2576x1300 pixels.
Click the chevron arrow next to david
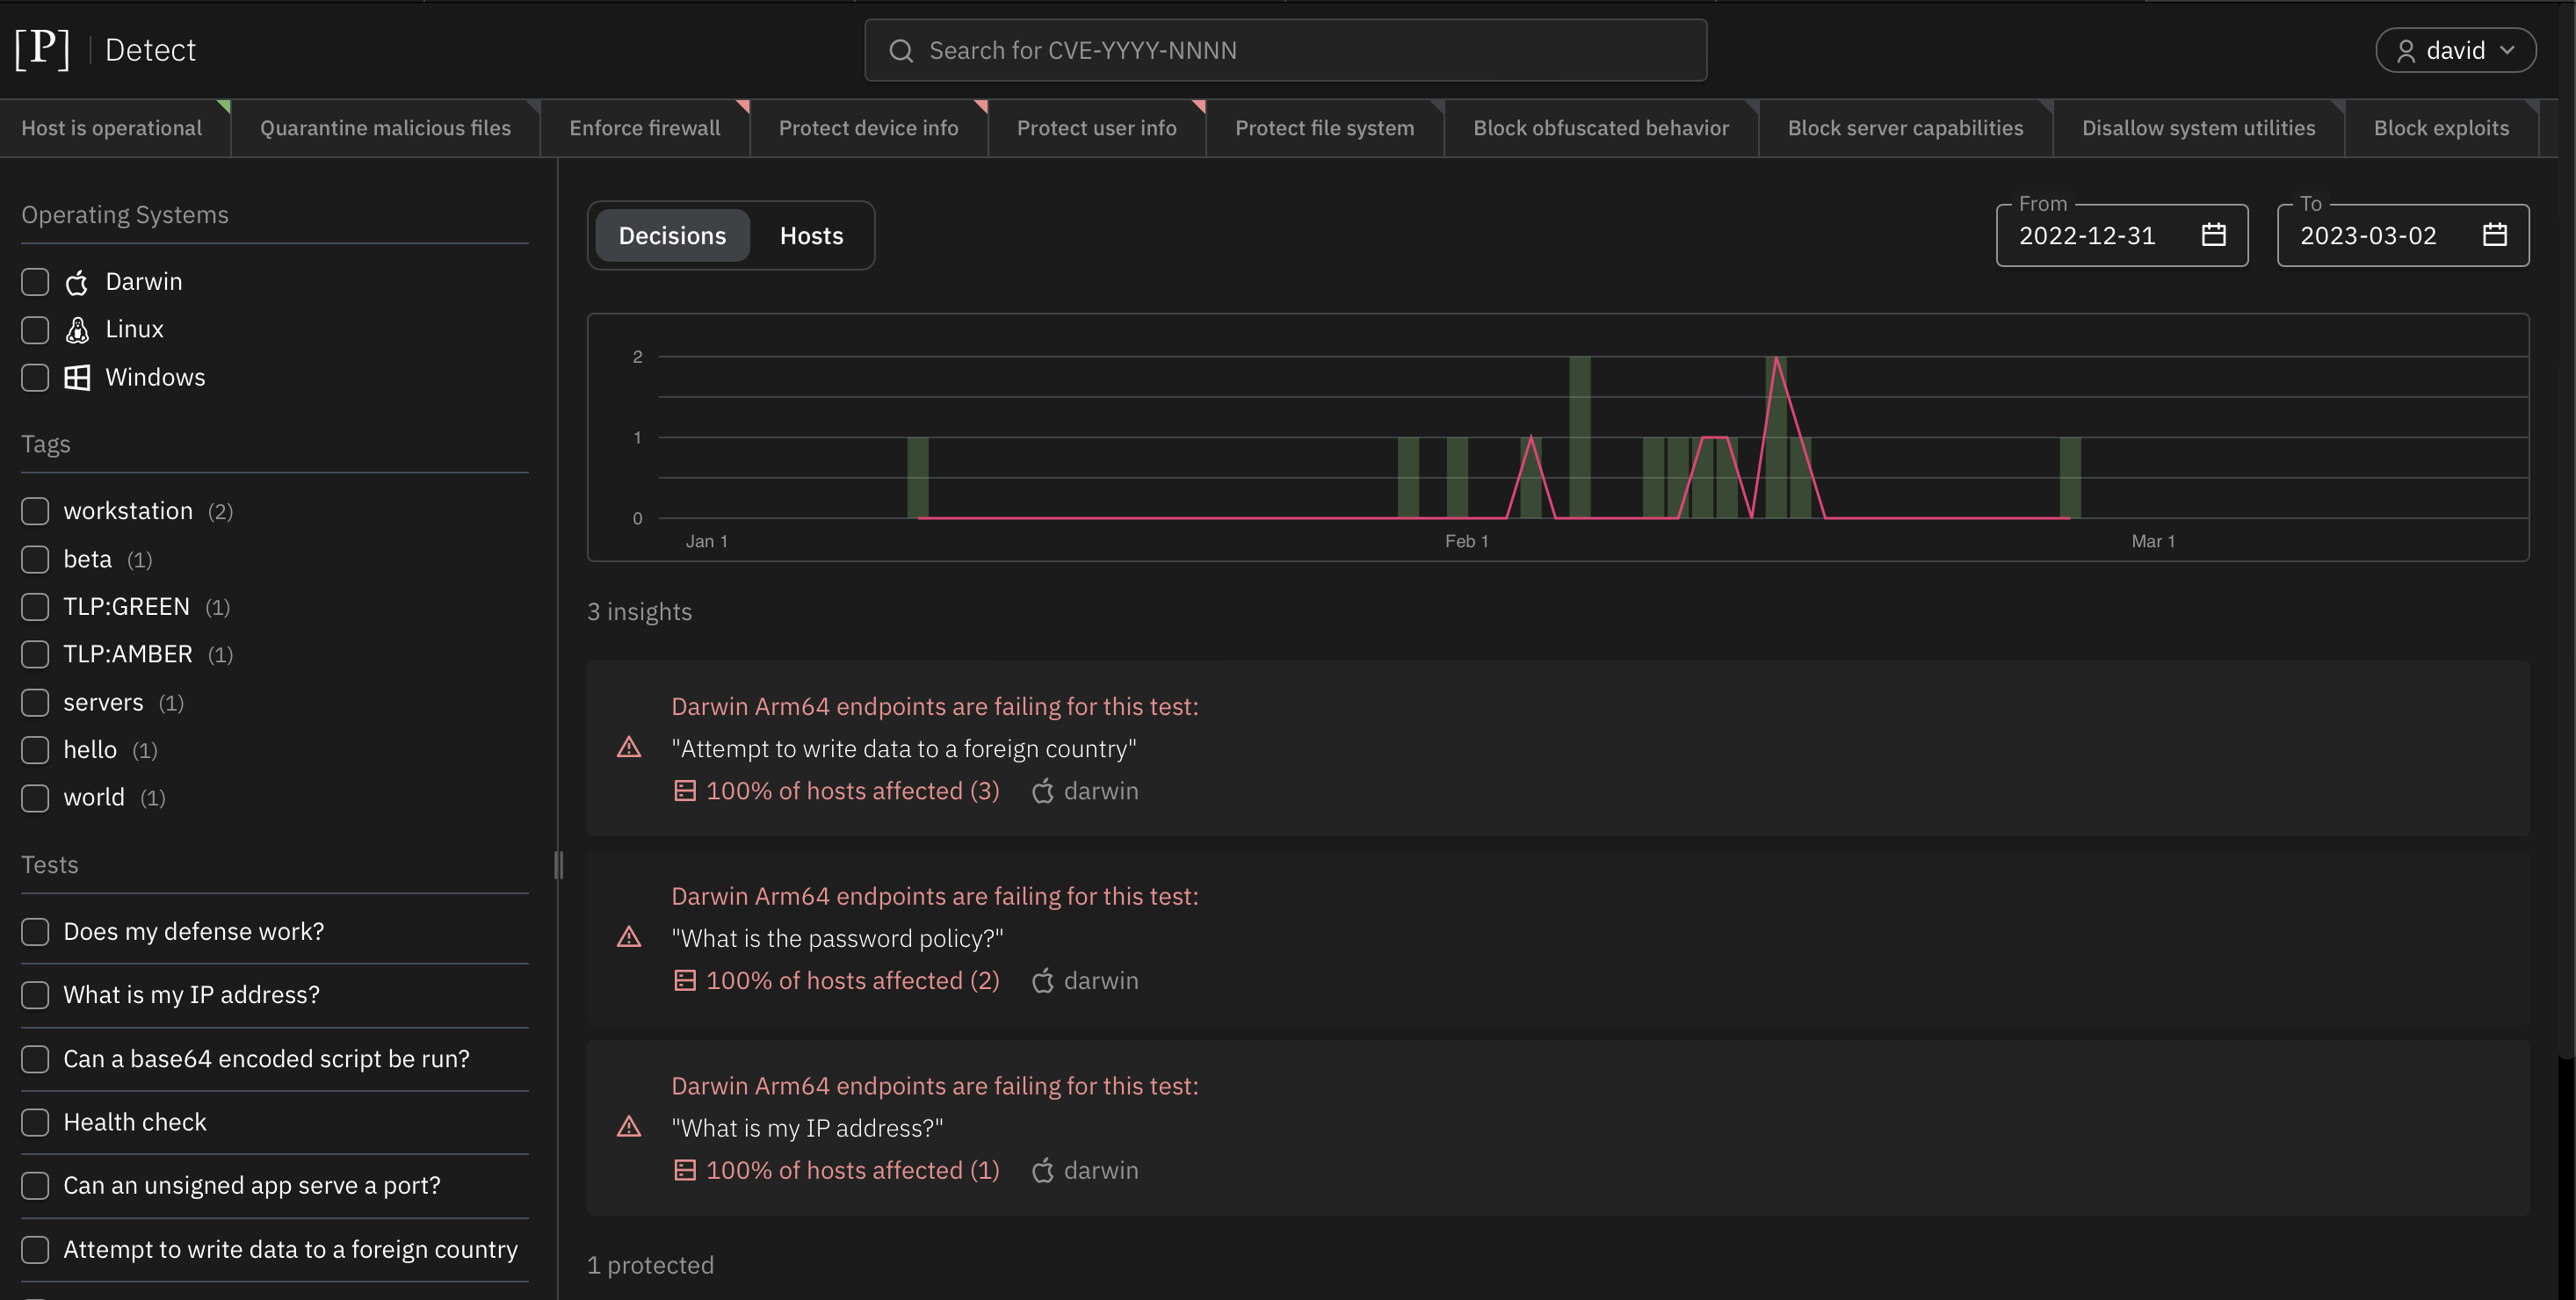2508,51
